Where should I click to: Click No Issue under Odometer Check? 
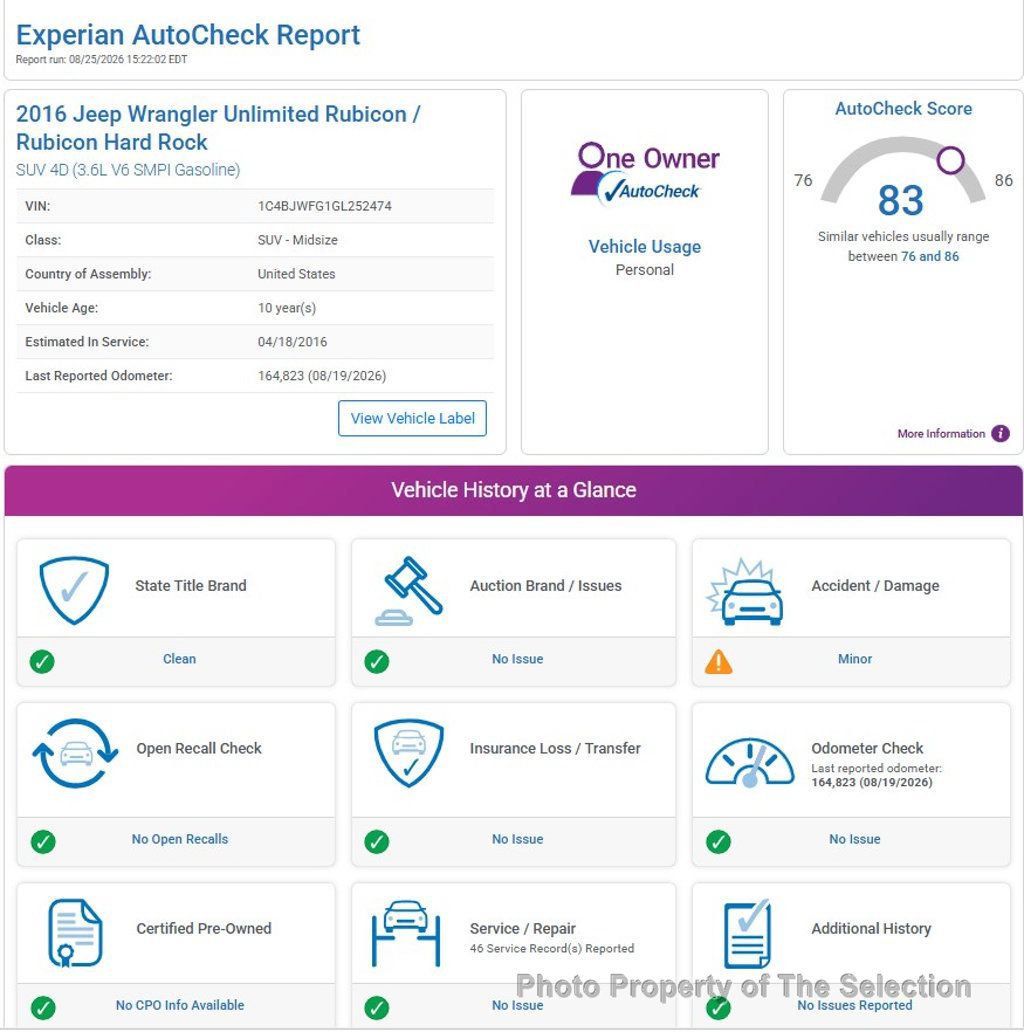pos(854,839)
